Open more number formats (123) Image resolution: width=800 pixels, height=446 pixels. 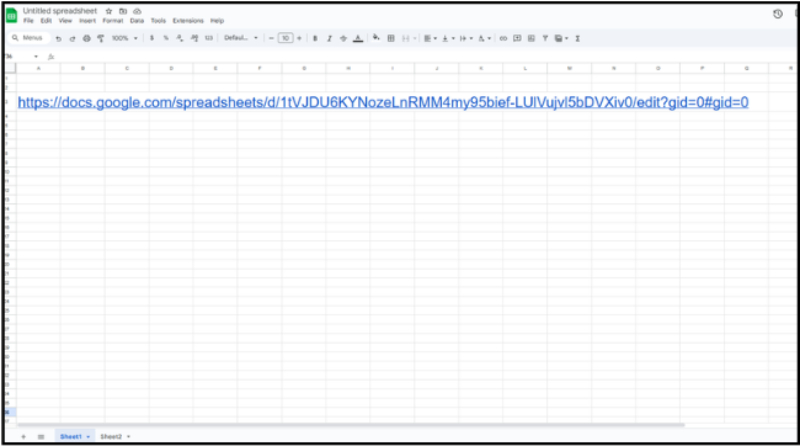coord(209,38)
